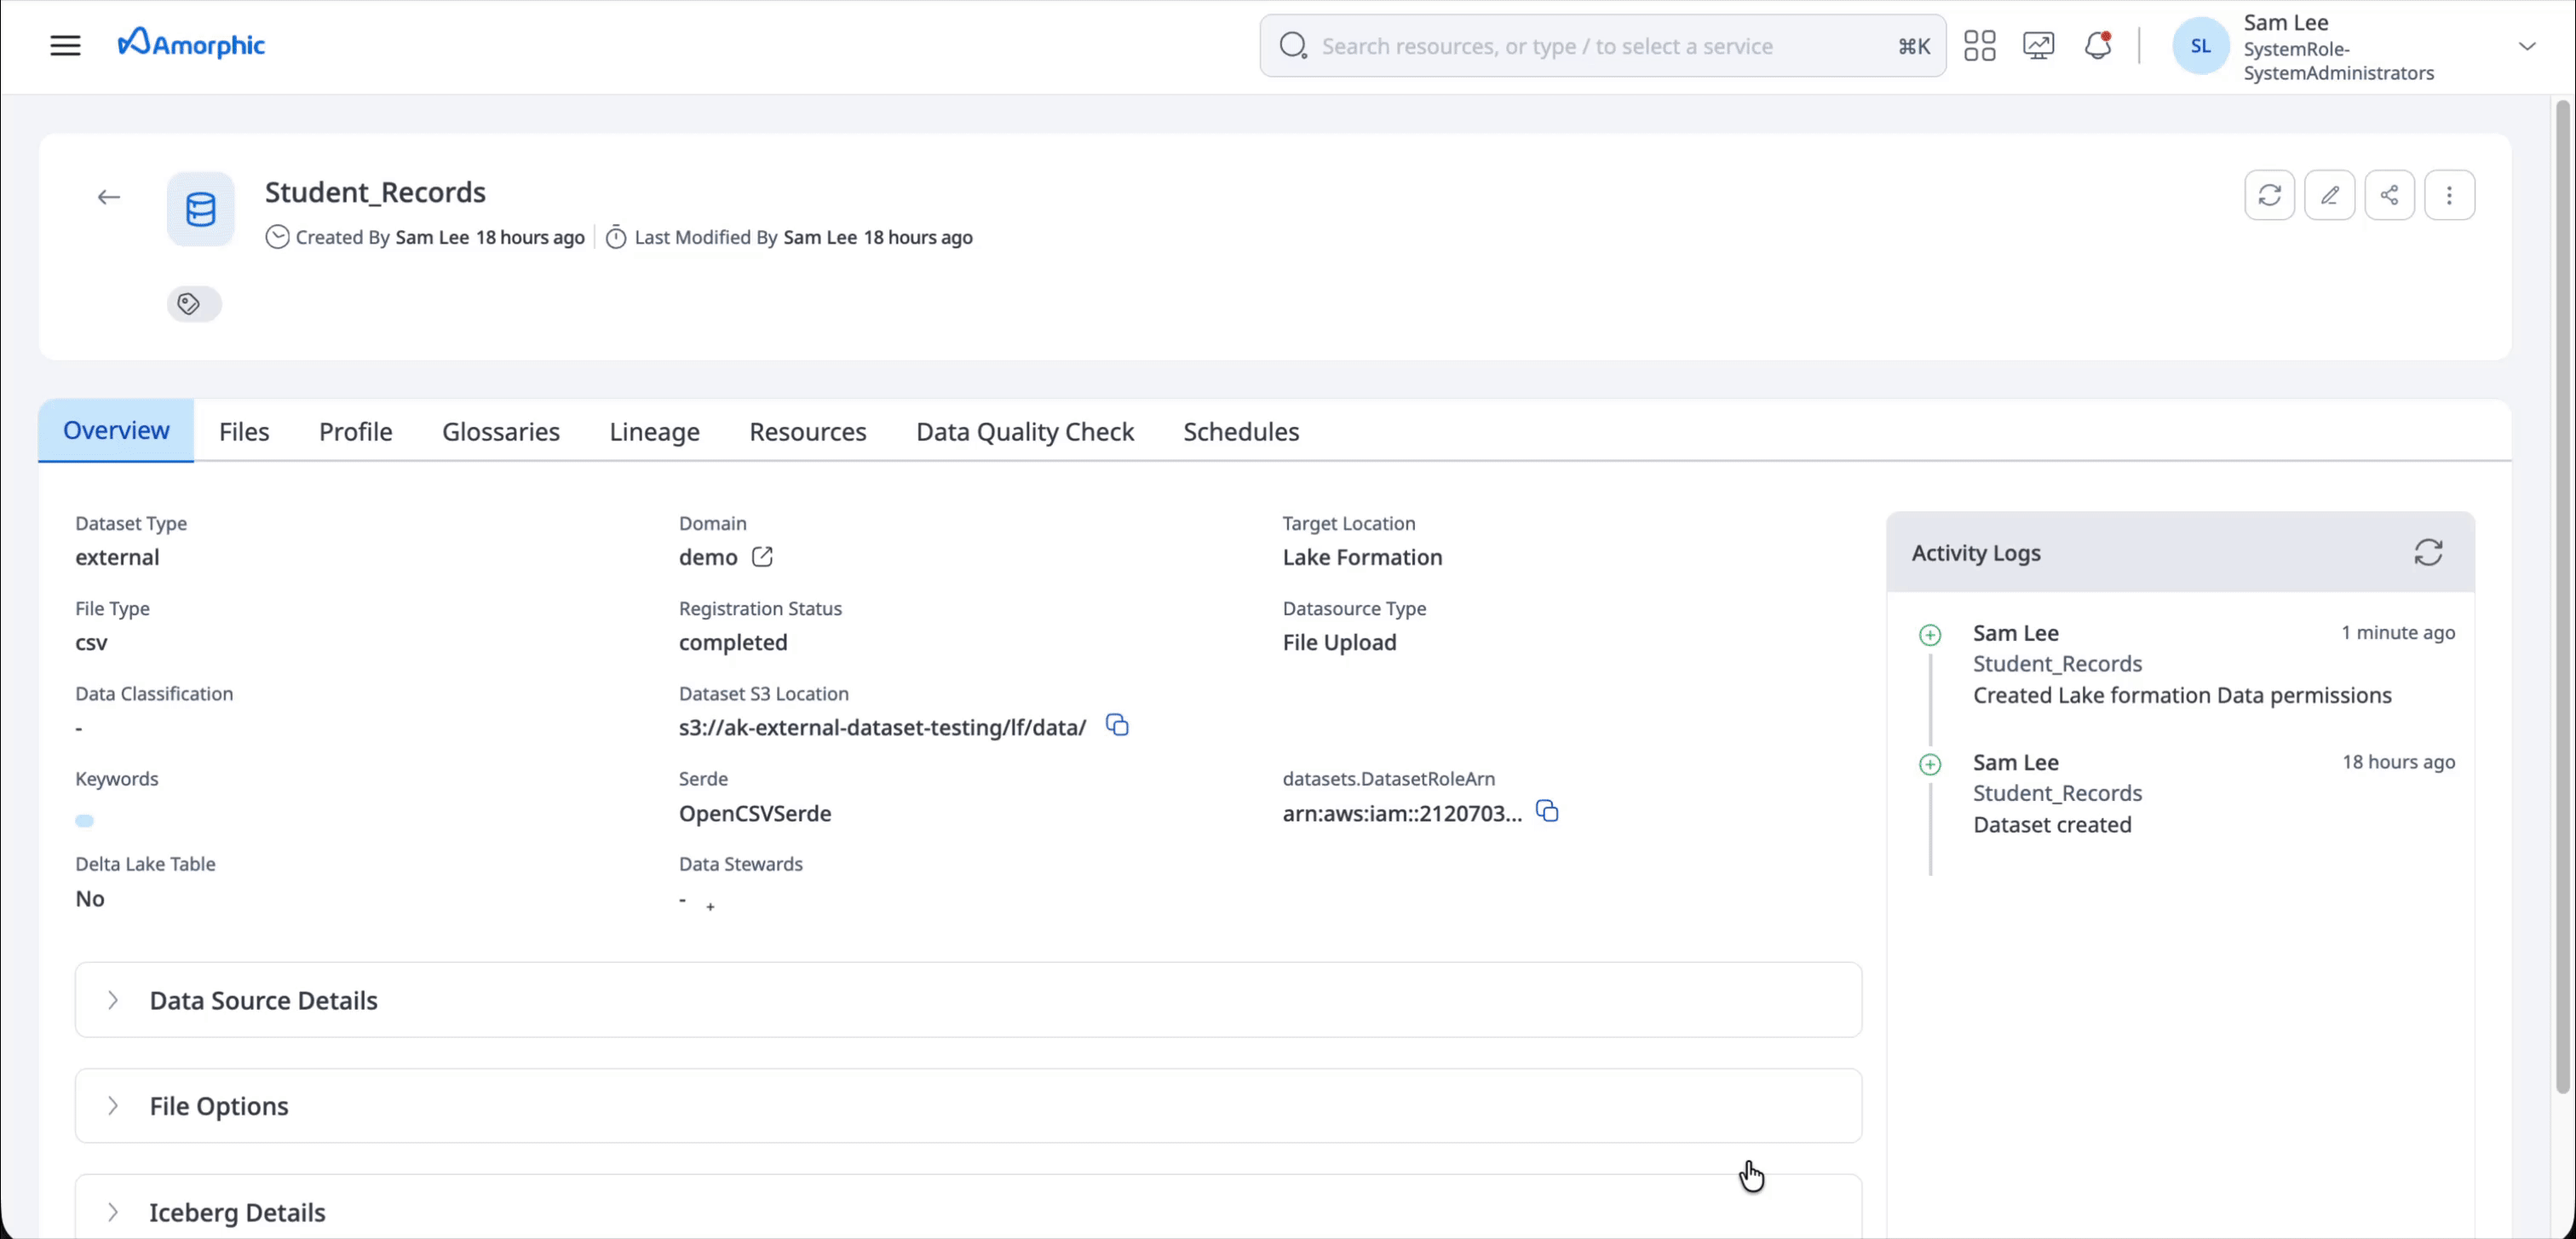
Task: Open the Resources tab
Action: pos(807,432)
